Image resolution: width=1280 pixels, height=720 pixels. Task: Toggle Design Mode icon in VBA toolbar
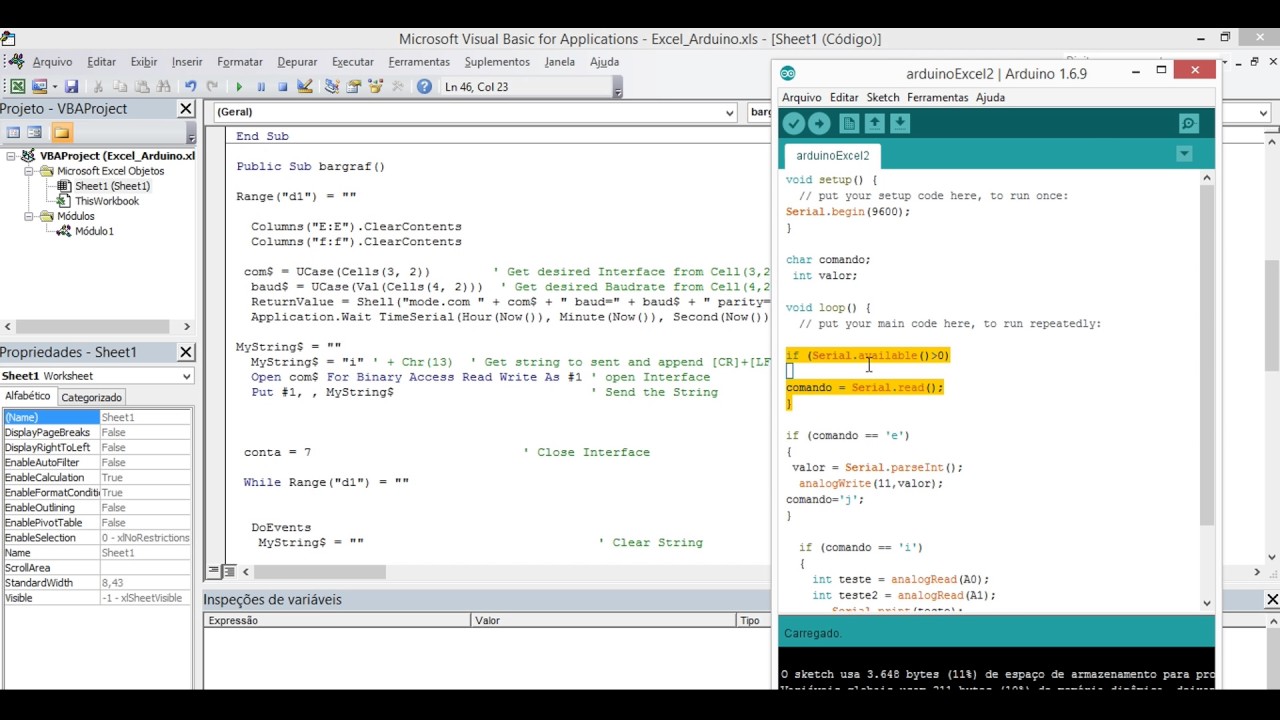[305, 87]
